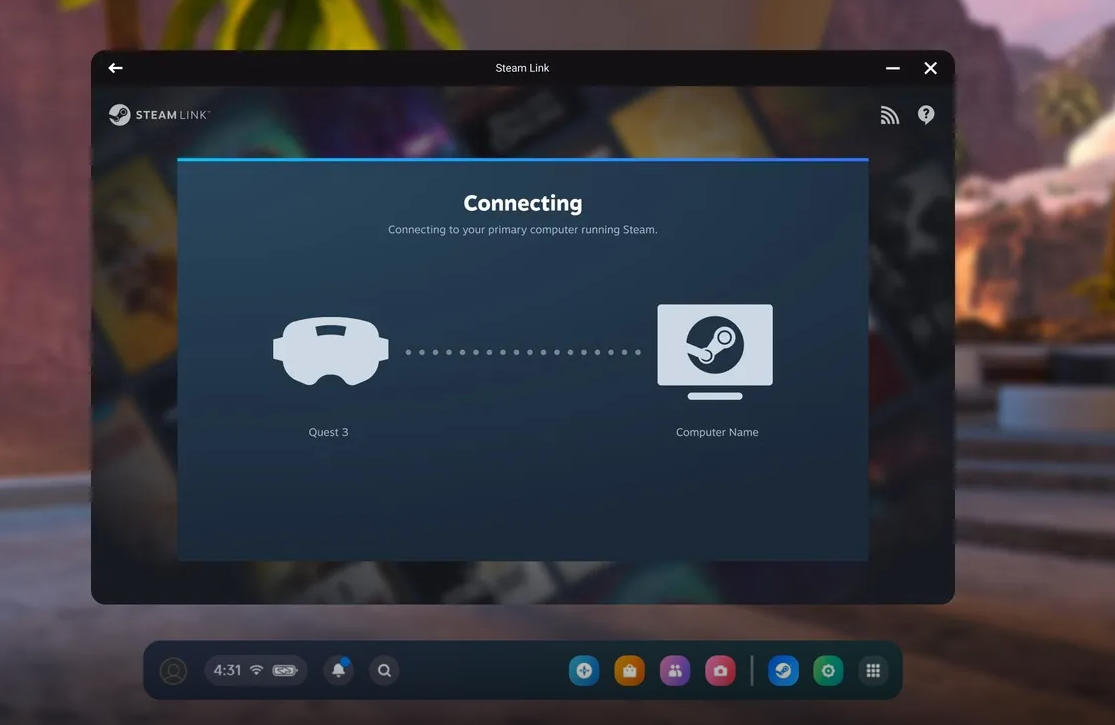Go back with the left arrow button

coord(115,68)
